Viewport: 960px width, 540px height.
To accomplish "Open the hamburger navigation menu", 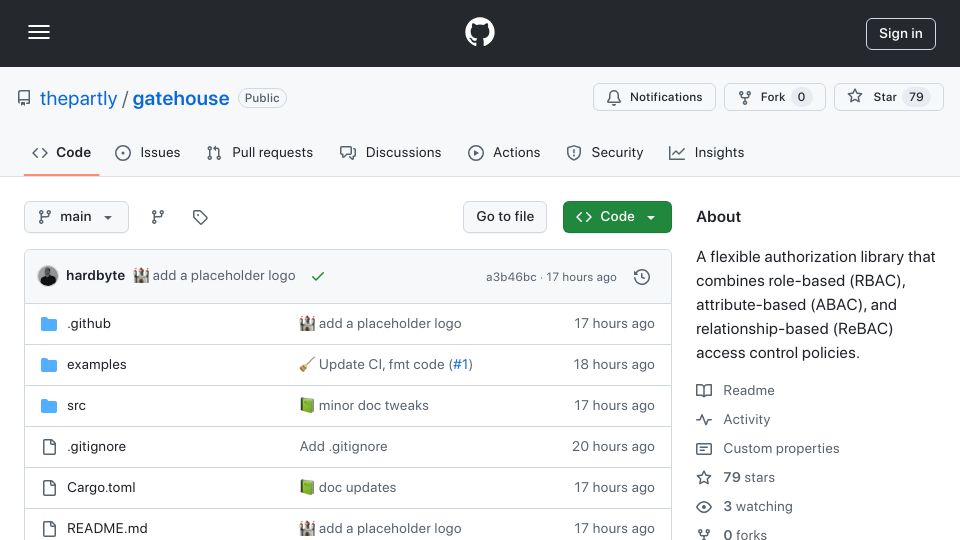I will point(39,32).
